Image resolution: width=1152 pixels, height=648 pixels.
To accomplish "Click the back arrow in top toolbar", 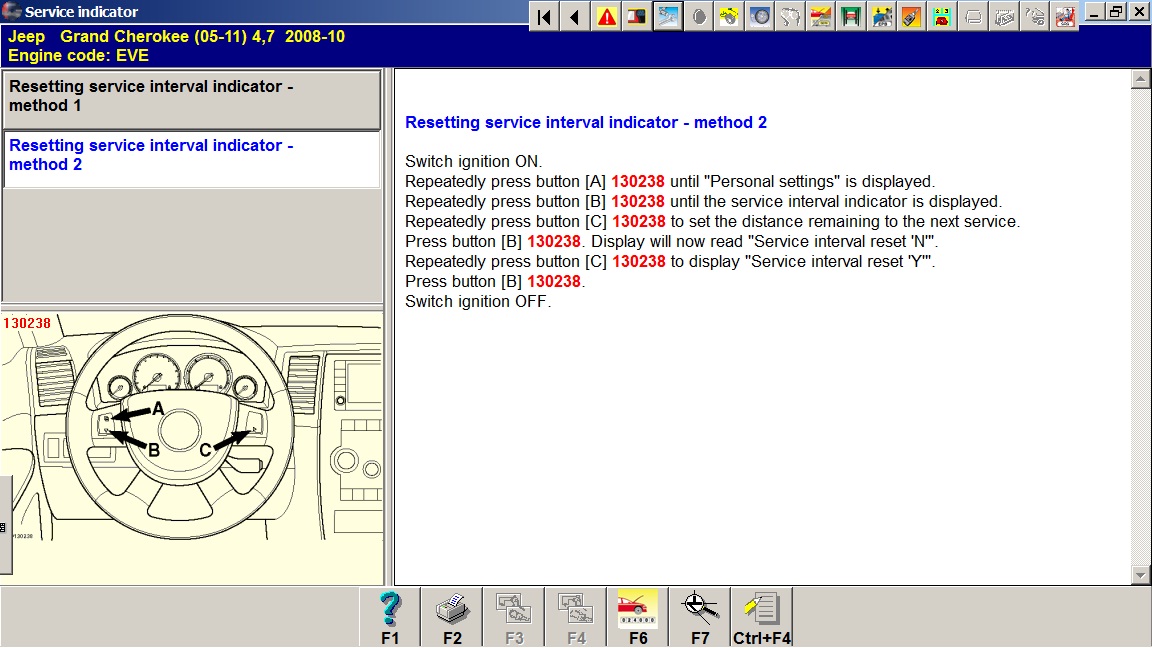I will point(575,17).
